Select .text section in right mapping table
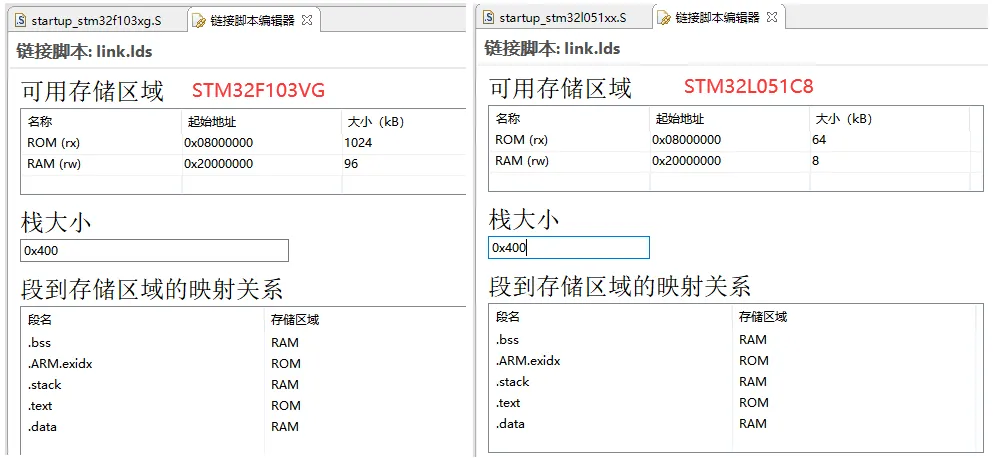Screen dimensions: 993x458 508,402
